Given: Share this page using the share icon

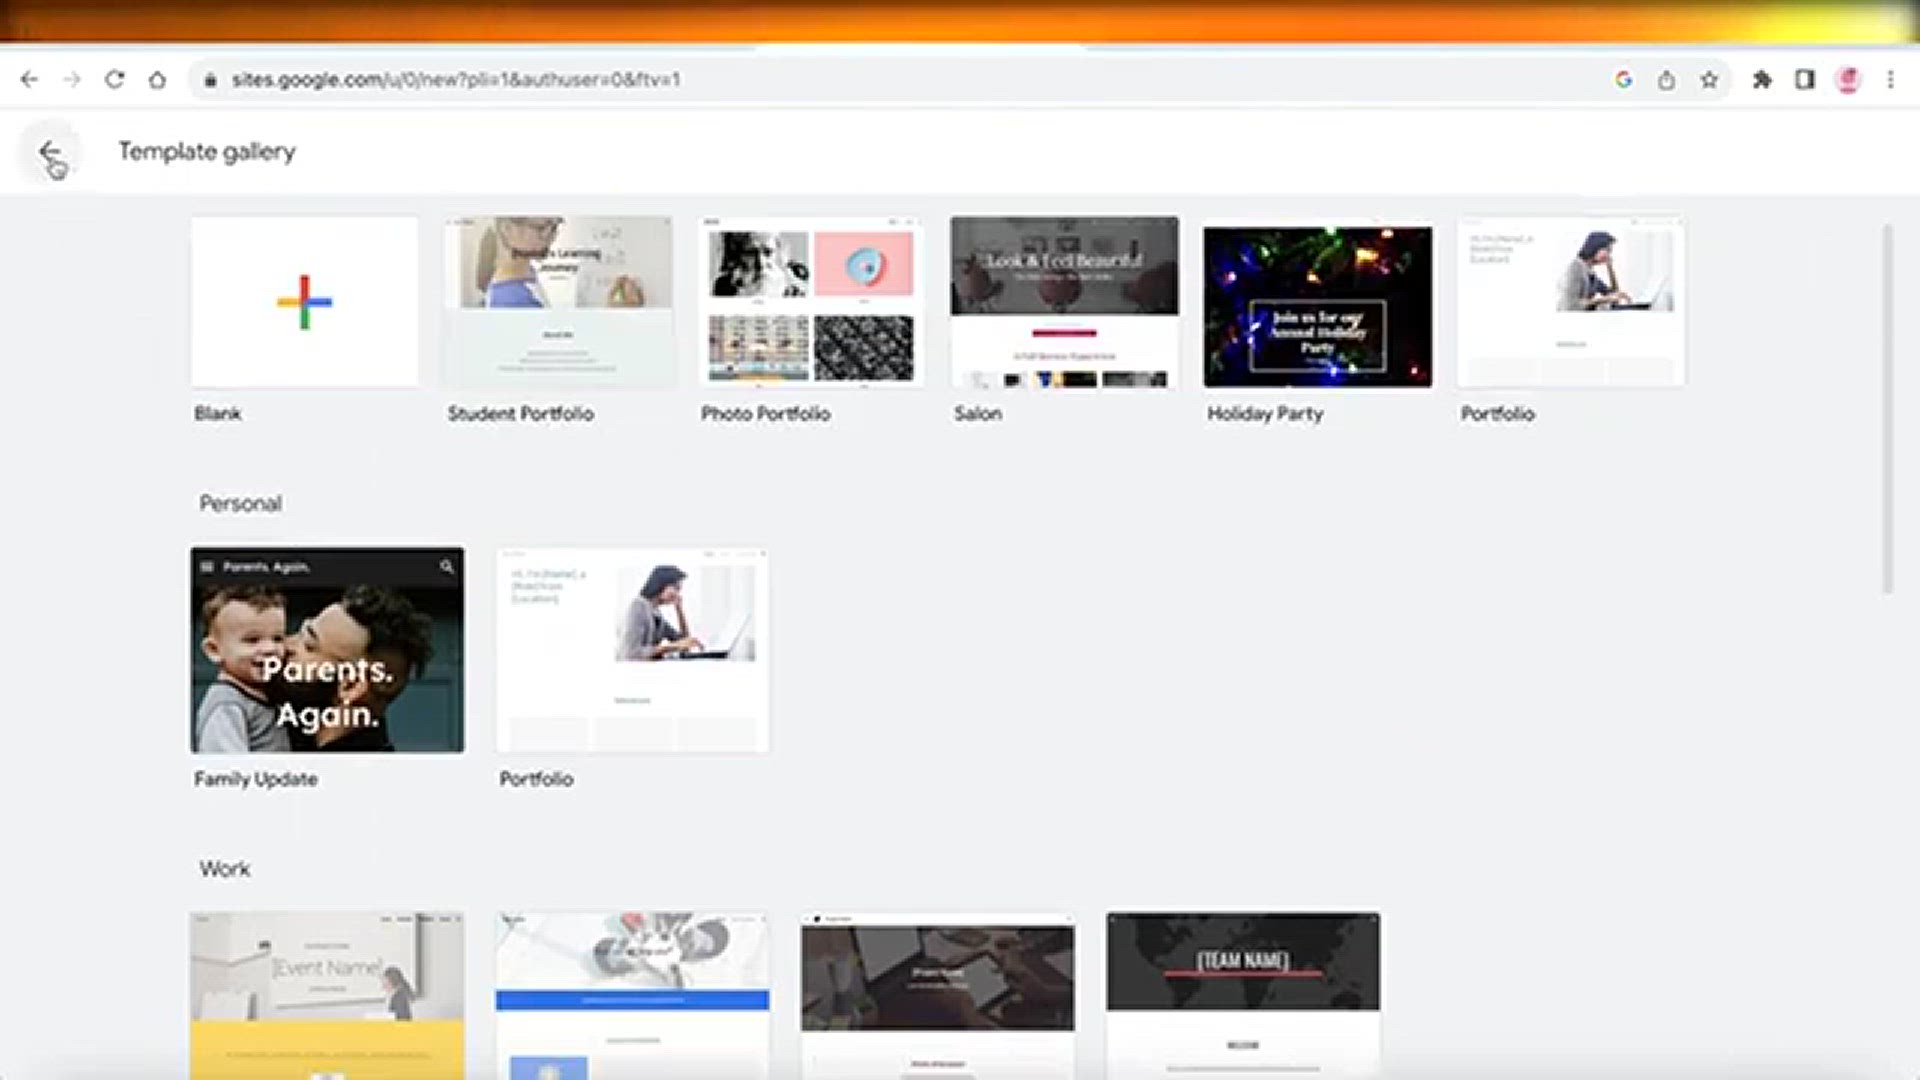Looking at the screenshot, I should 1666,80.
